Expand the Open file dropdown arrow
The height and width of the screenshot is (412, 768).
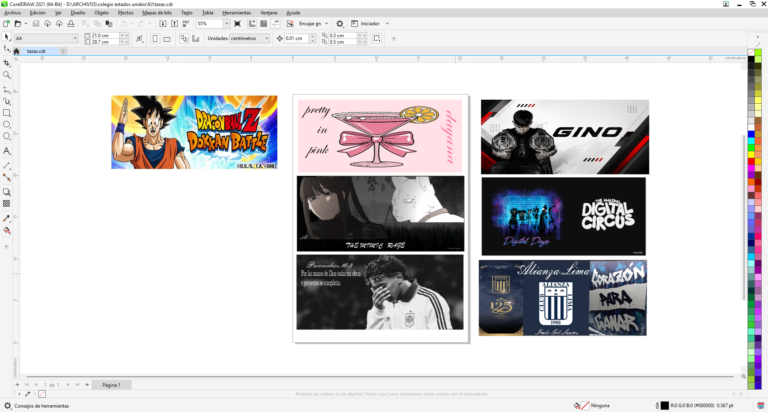click(26, 24)
